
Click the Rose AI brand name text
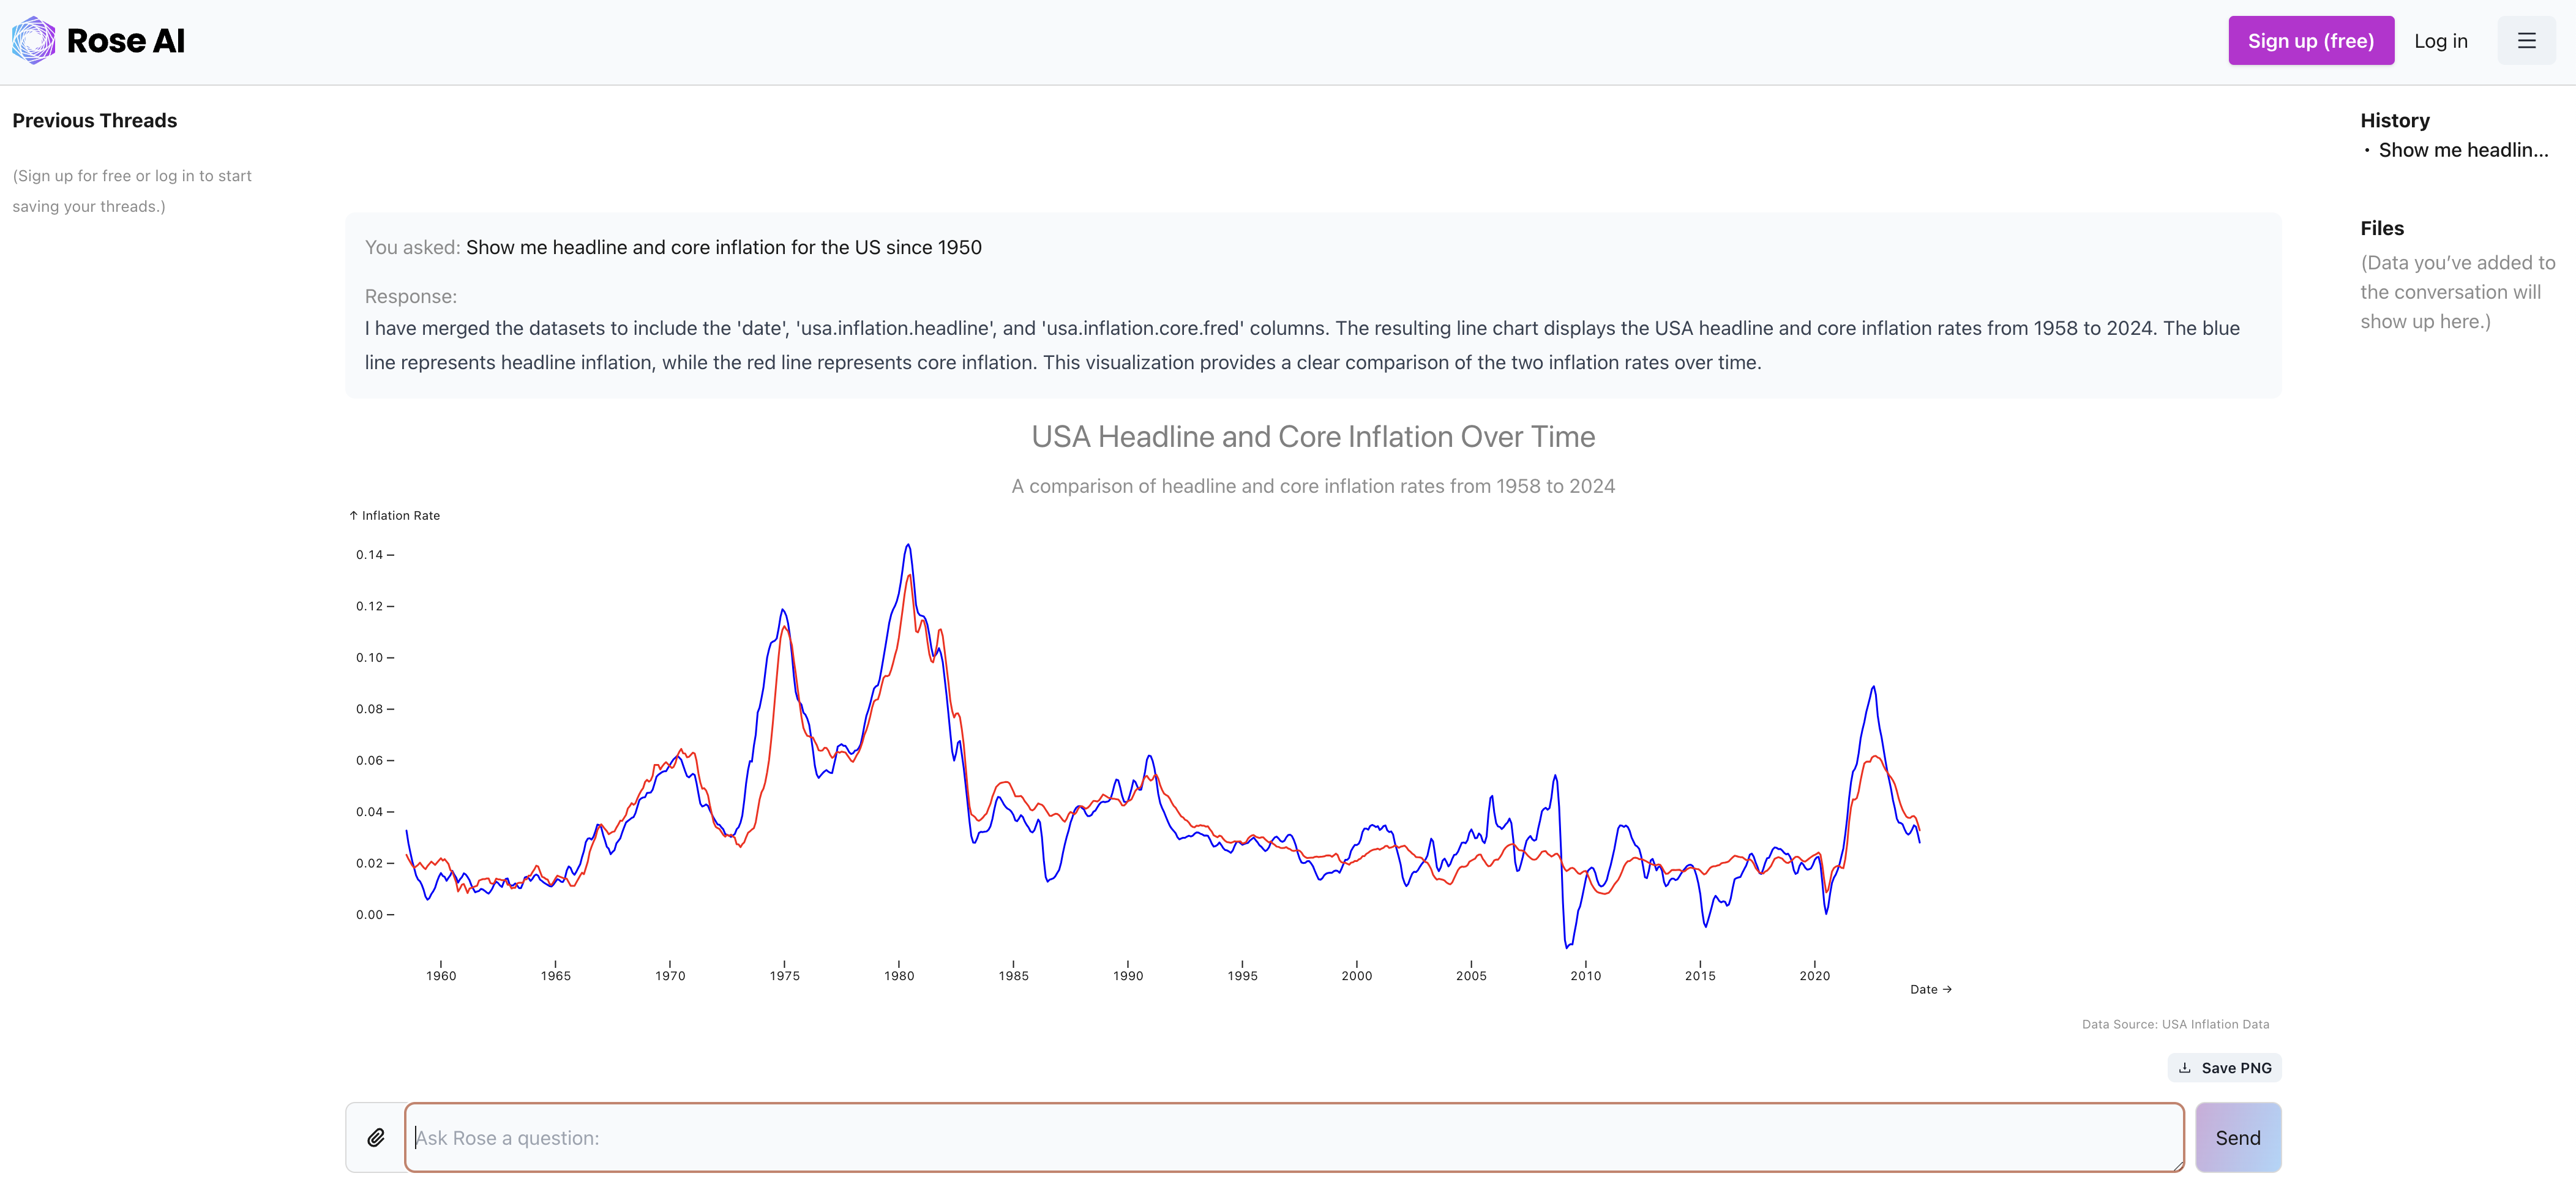(126, 41)
